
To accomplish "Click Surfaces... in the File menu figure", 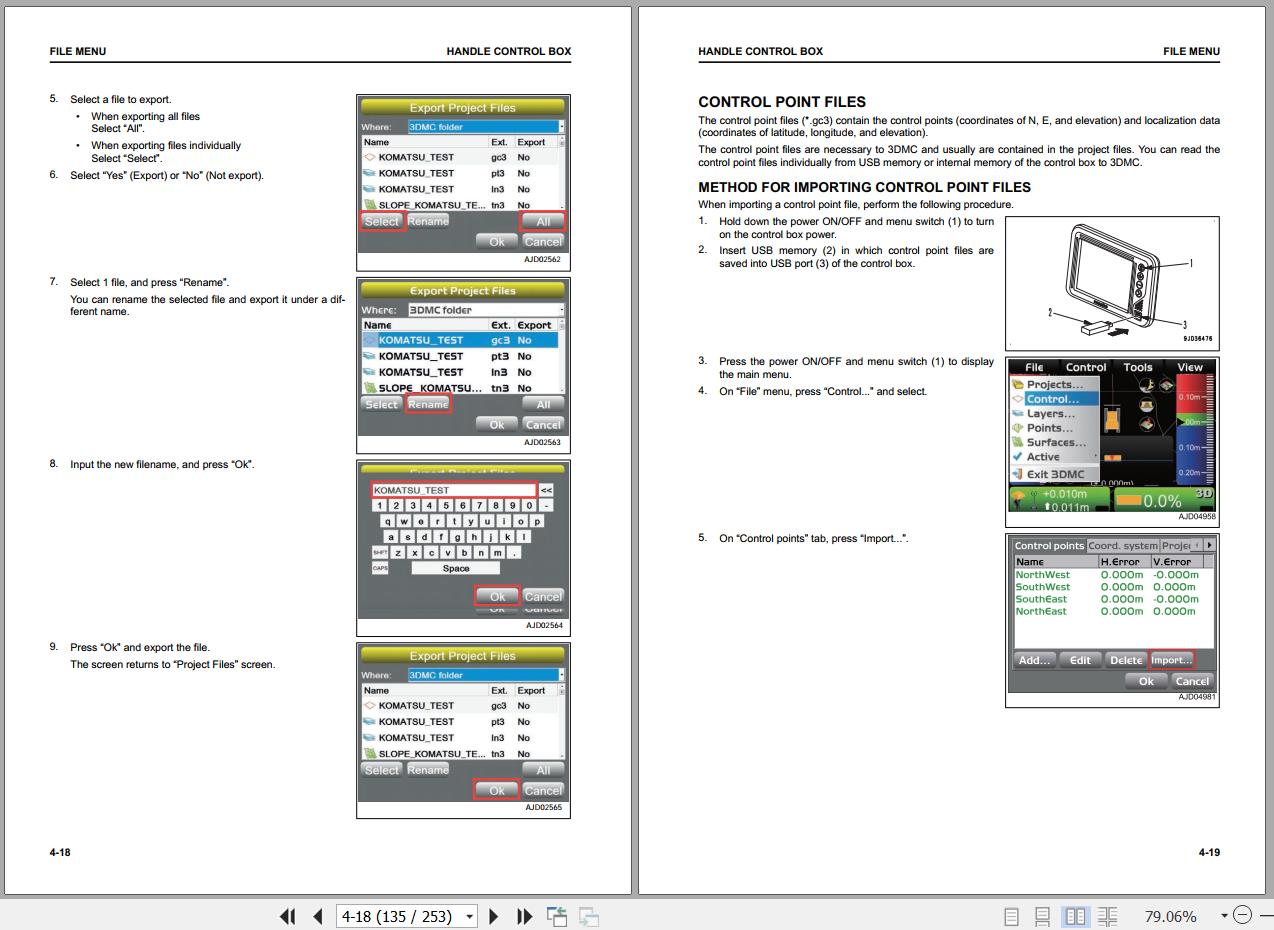I will (1054, 442).
